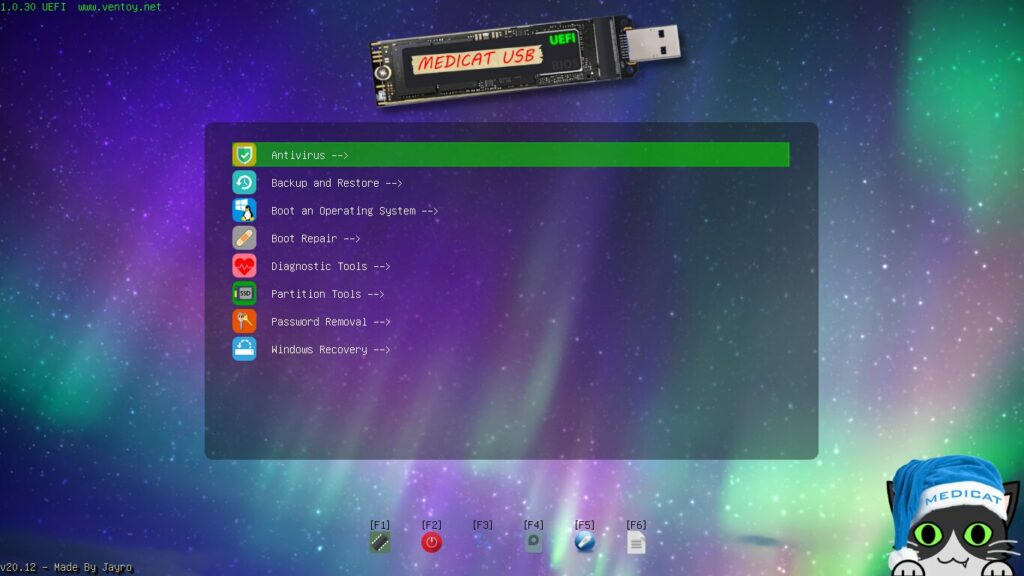Open the www.ventoy.net link
The height and width of the screenshot is (576, 1024).
tap(120, 7)
